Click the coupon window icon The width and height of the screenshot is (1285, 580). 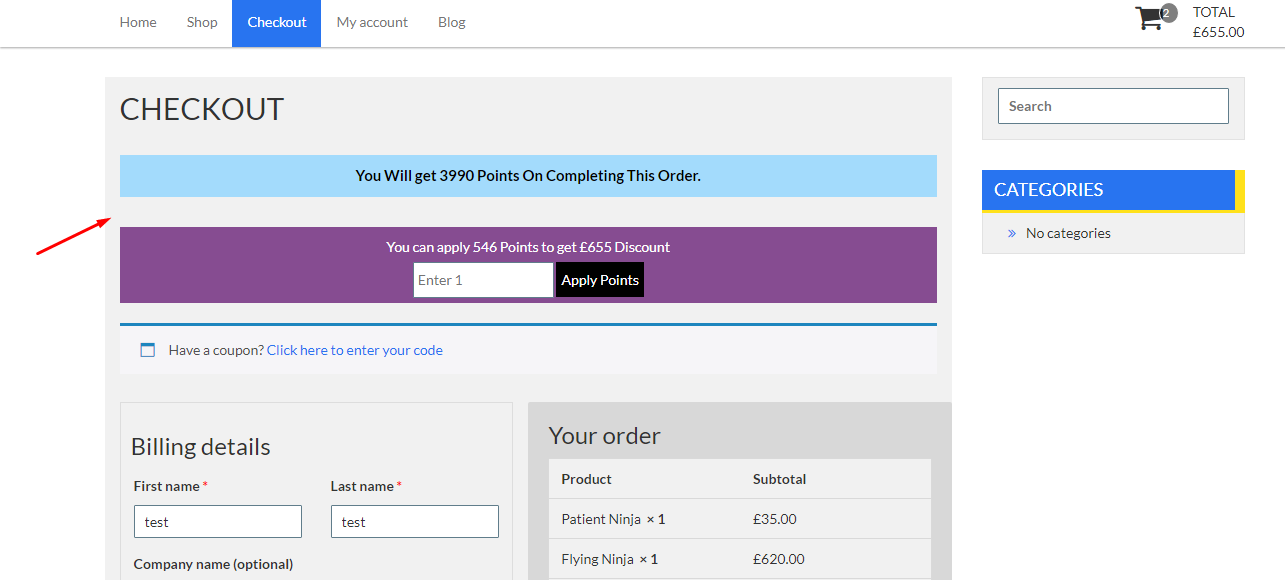(148, 350)
